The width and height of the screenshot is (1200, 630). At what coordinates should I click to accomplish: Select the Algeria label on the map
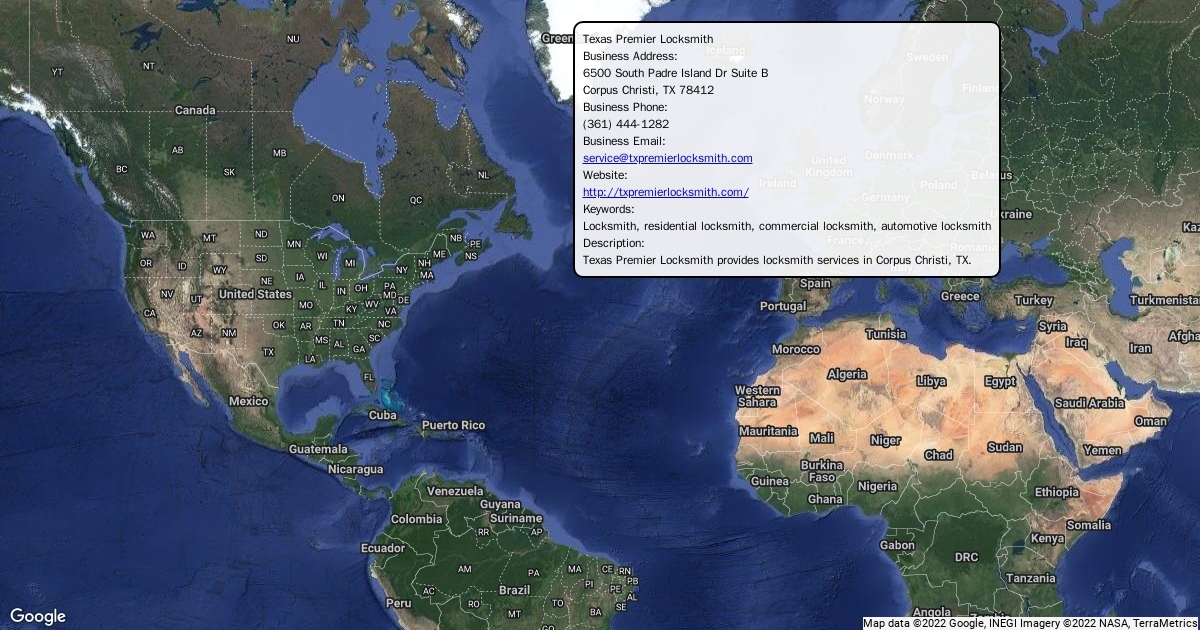coord(847,374)
